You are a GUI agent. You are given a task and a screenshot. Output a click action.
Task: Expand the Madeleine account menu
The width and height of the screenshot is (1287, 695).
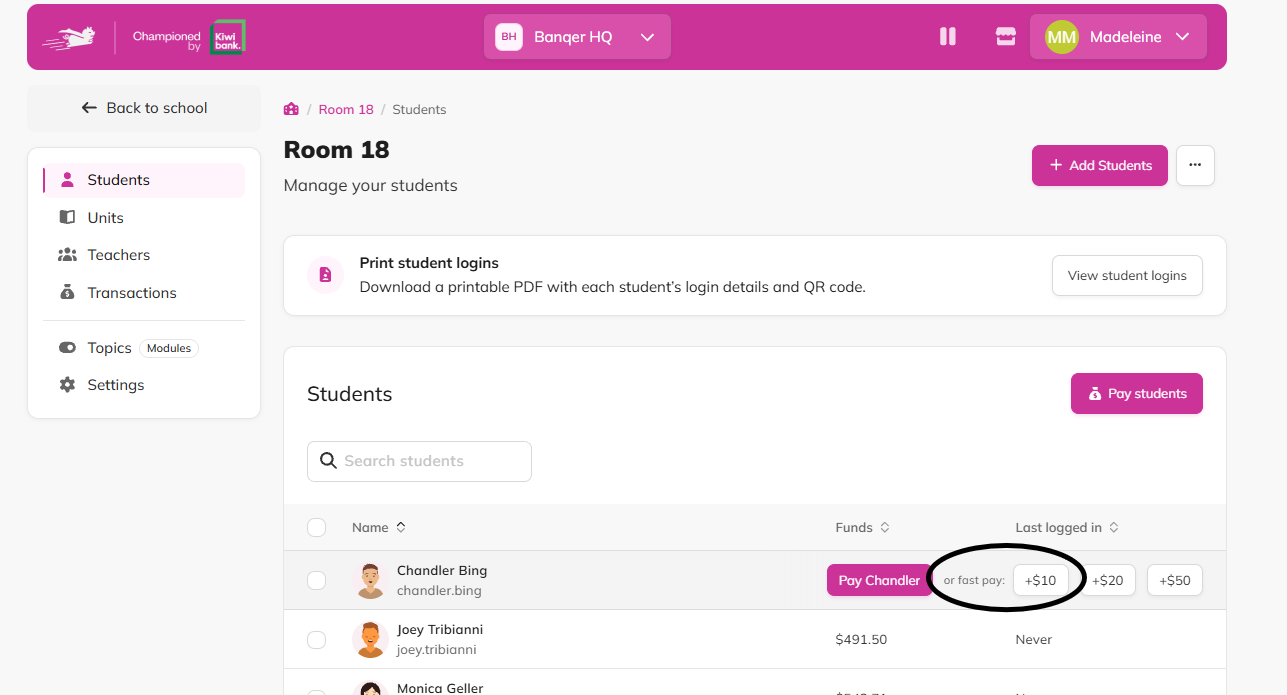coord(1118,37)
